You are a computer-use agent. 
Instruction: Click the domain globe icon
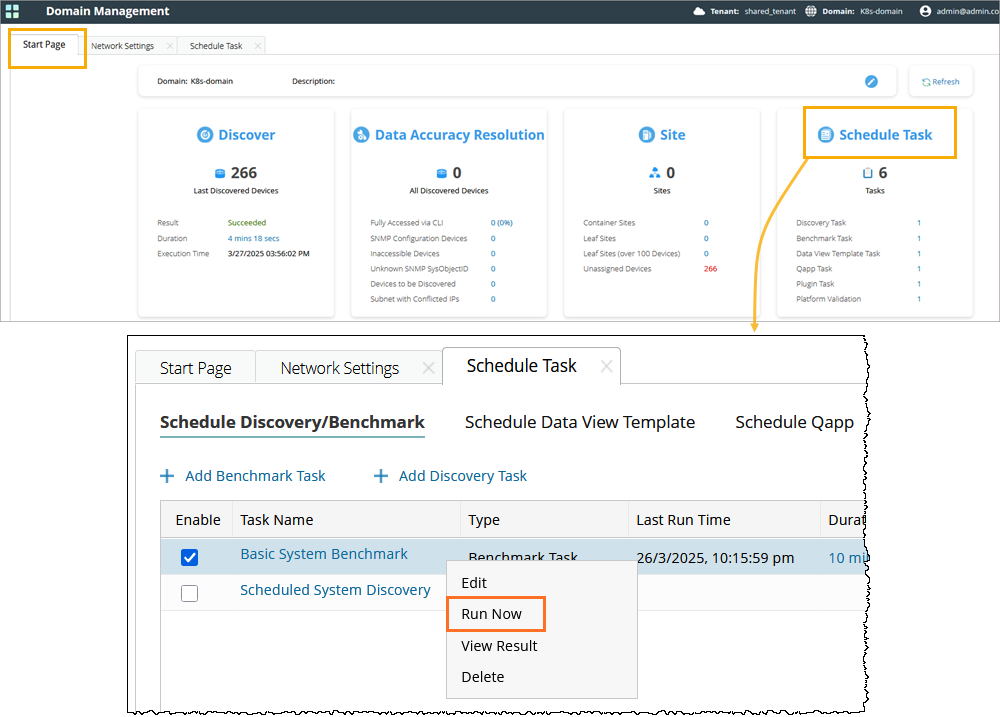(810, 11)
